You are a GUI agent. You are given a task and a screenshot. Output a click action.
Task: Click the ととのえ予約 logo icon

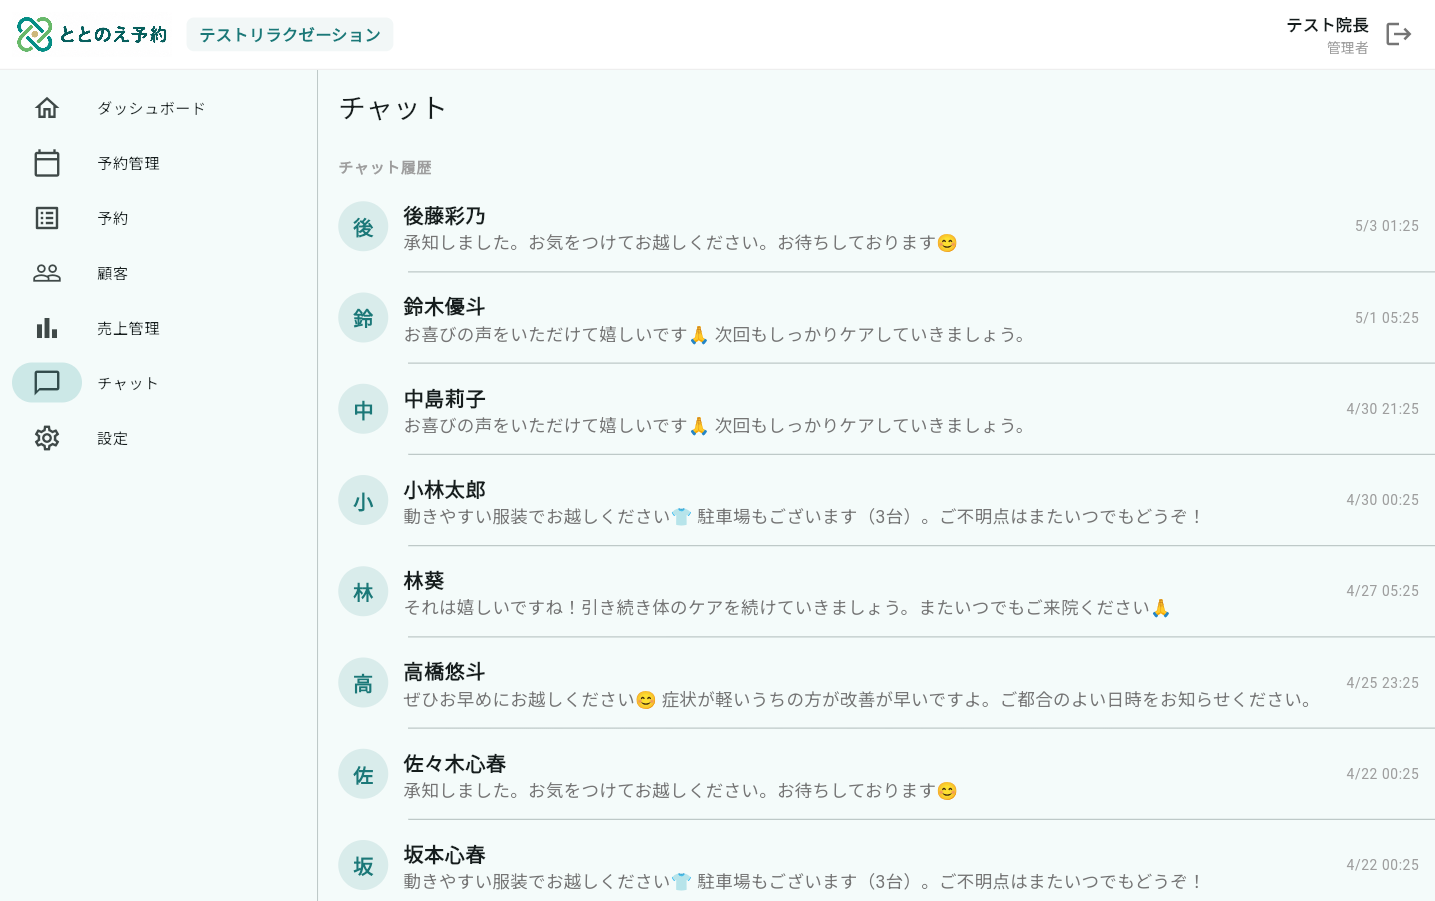pyautogui.click(x=34, y=35)
